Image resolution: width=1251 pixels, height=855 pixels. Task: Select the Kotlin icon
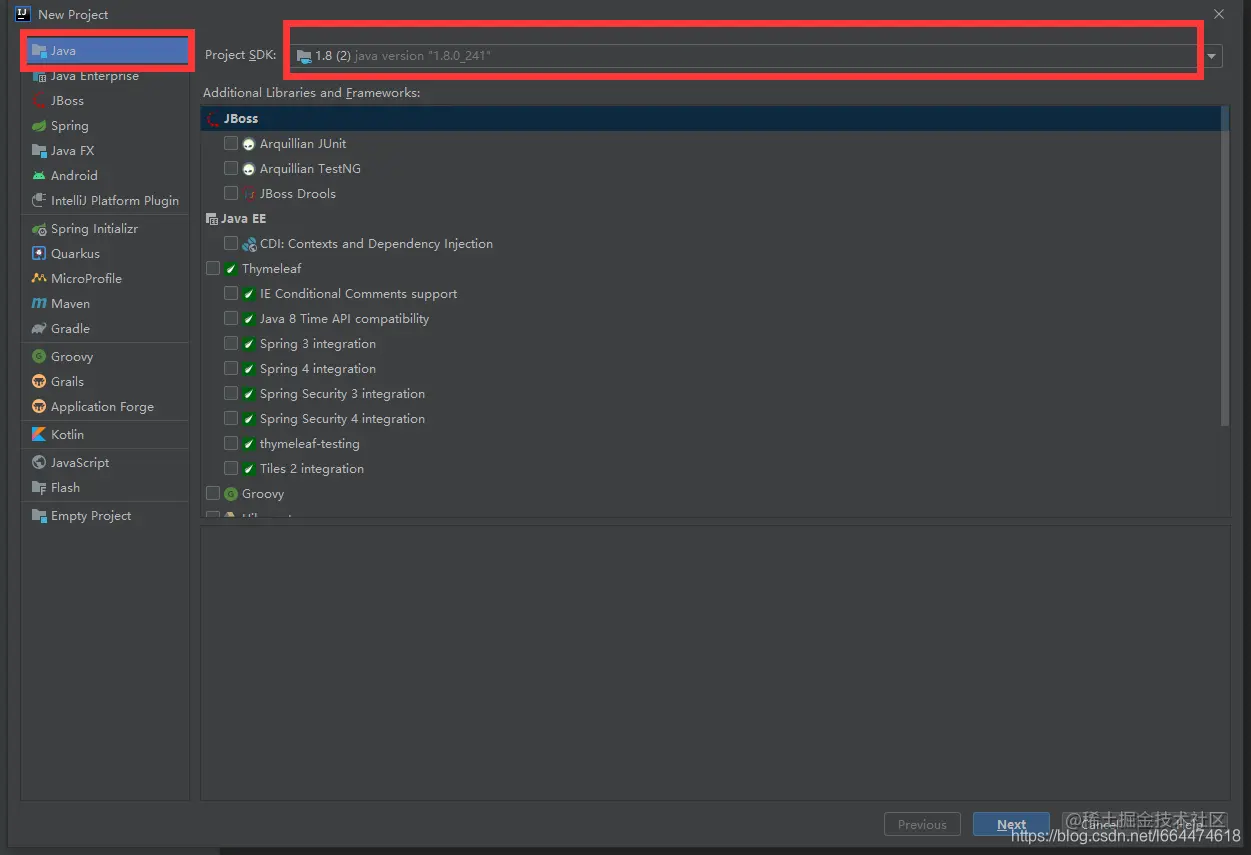39,435
